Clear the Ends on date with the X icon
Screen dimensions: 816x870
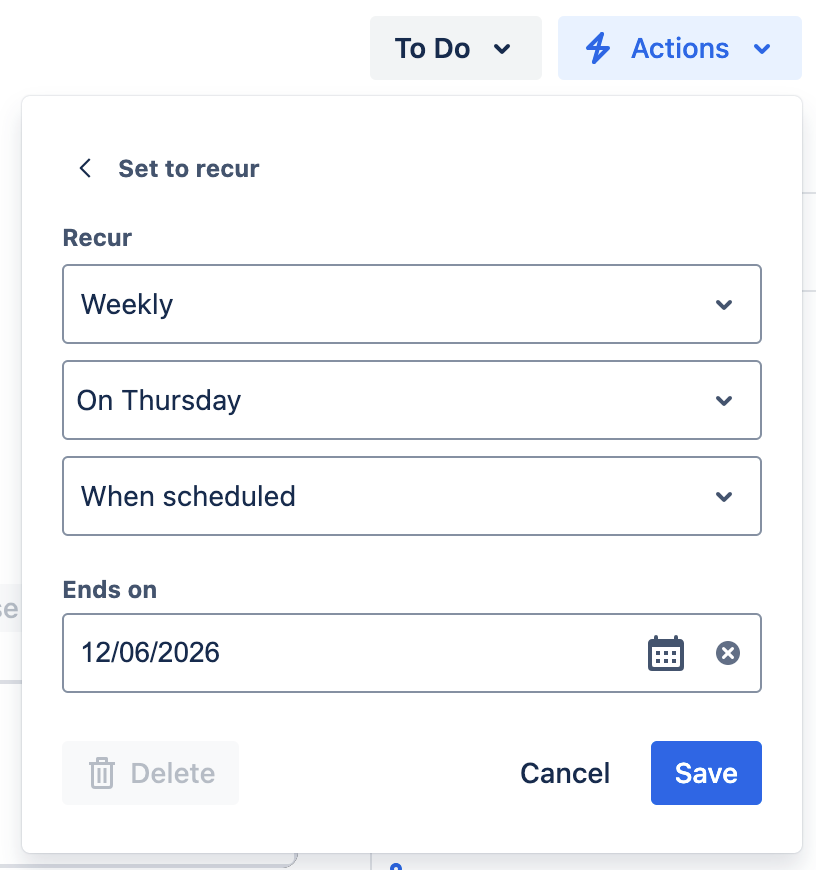coord(728,653)
